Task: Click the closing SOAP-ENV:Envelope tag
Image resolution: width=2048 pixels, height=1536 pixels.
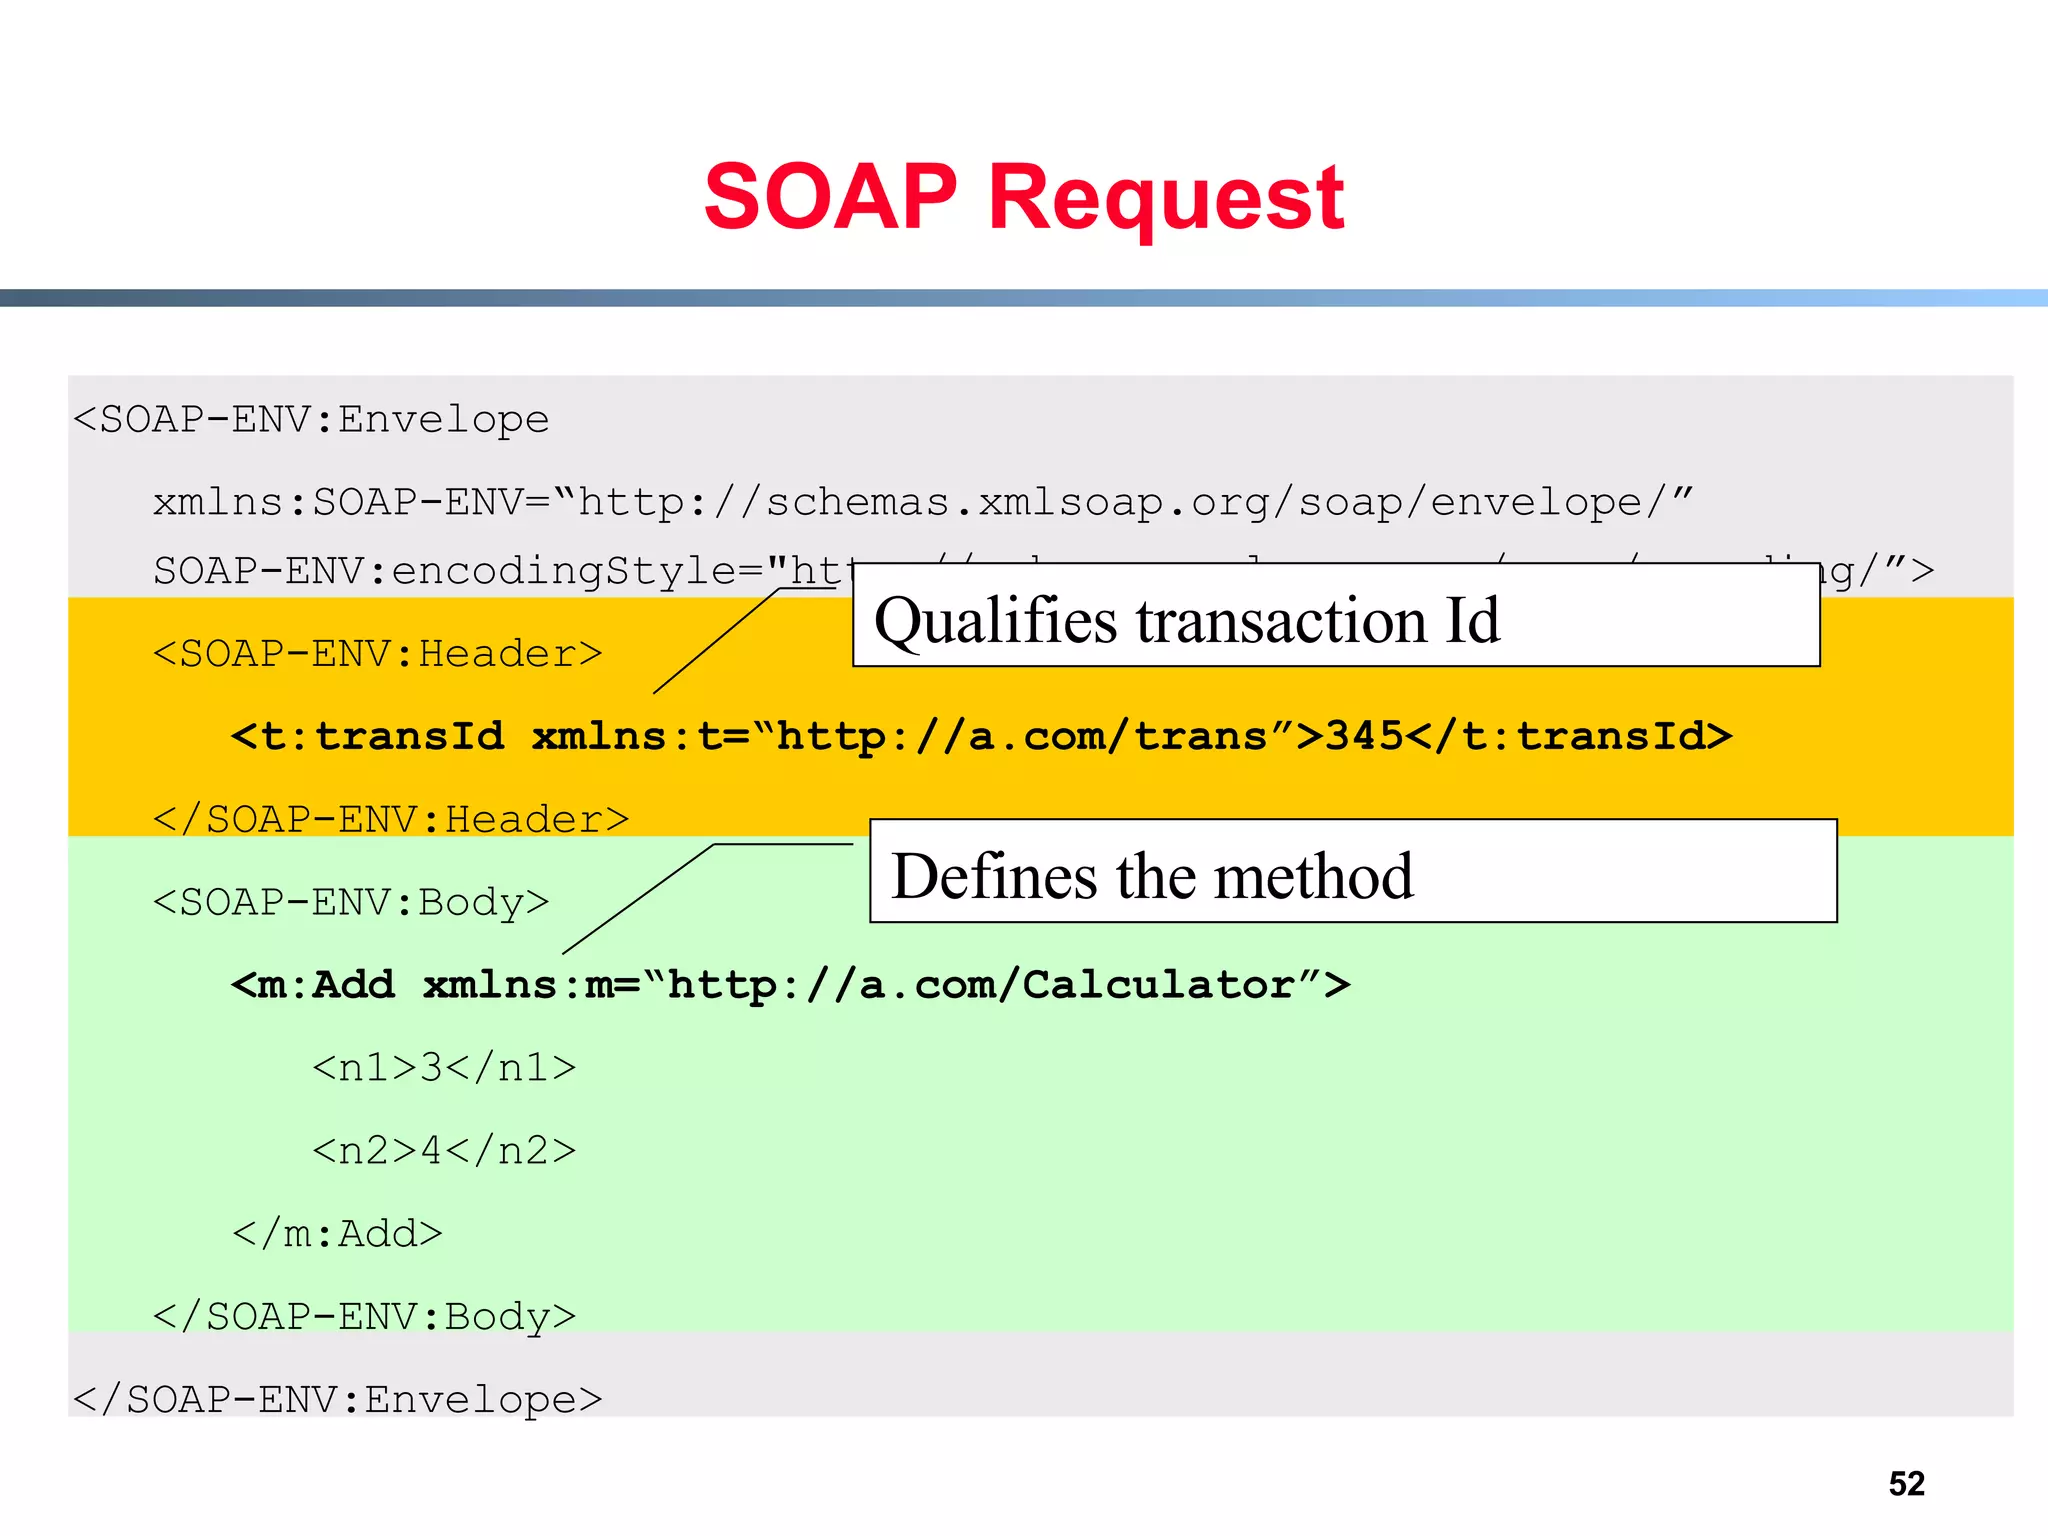Action: [x=338, y=1400]
